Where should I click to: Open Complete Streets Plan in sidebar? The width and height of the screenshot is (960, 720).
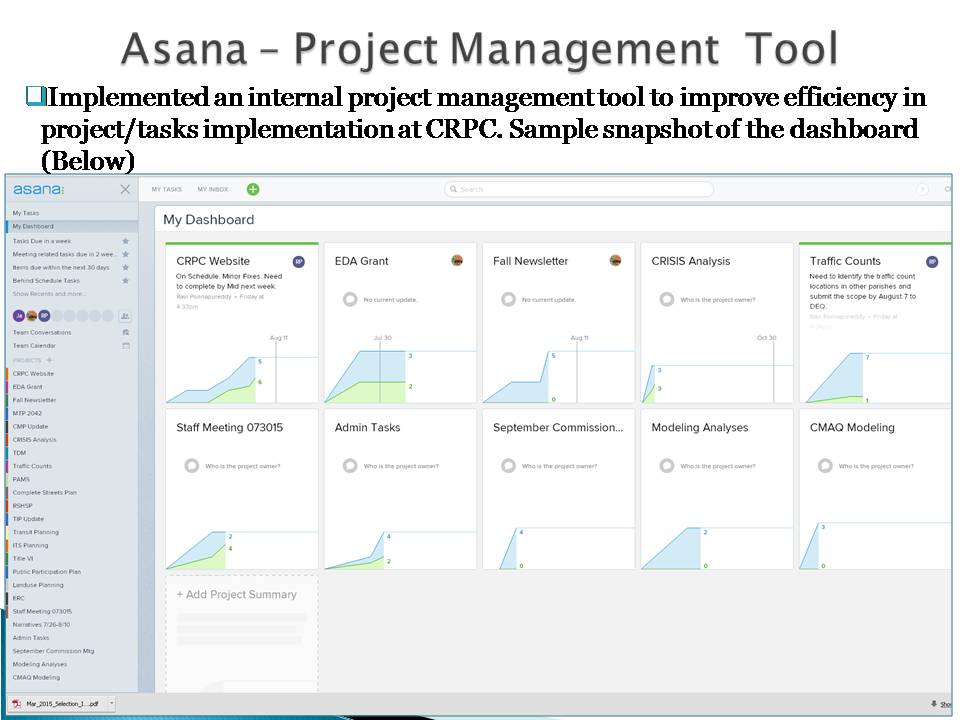point(45,493)
